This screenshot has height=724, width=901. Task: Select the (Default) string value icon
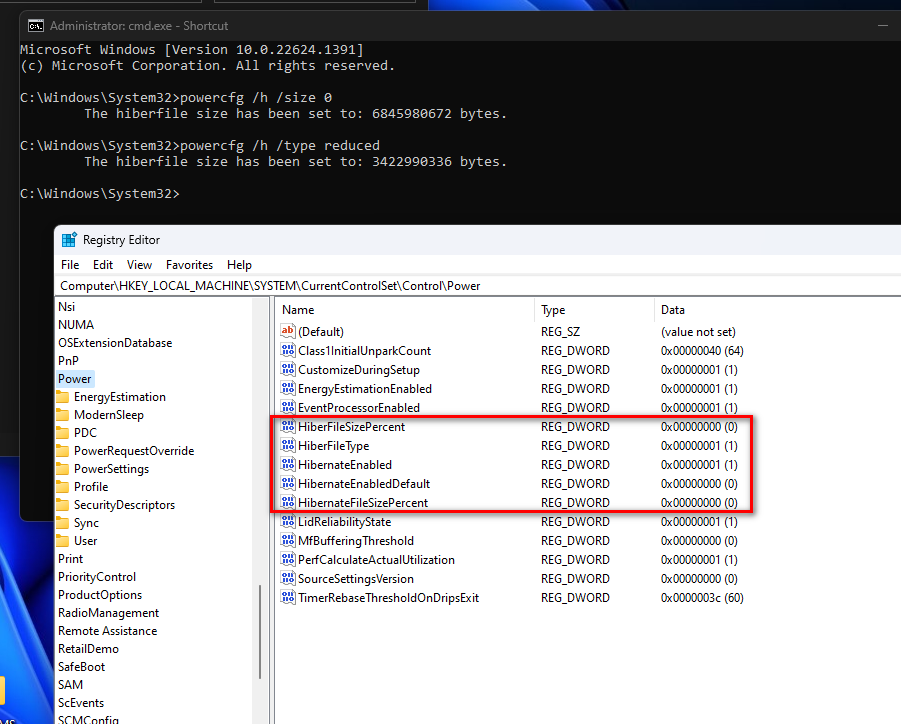(x=287, y=331)
